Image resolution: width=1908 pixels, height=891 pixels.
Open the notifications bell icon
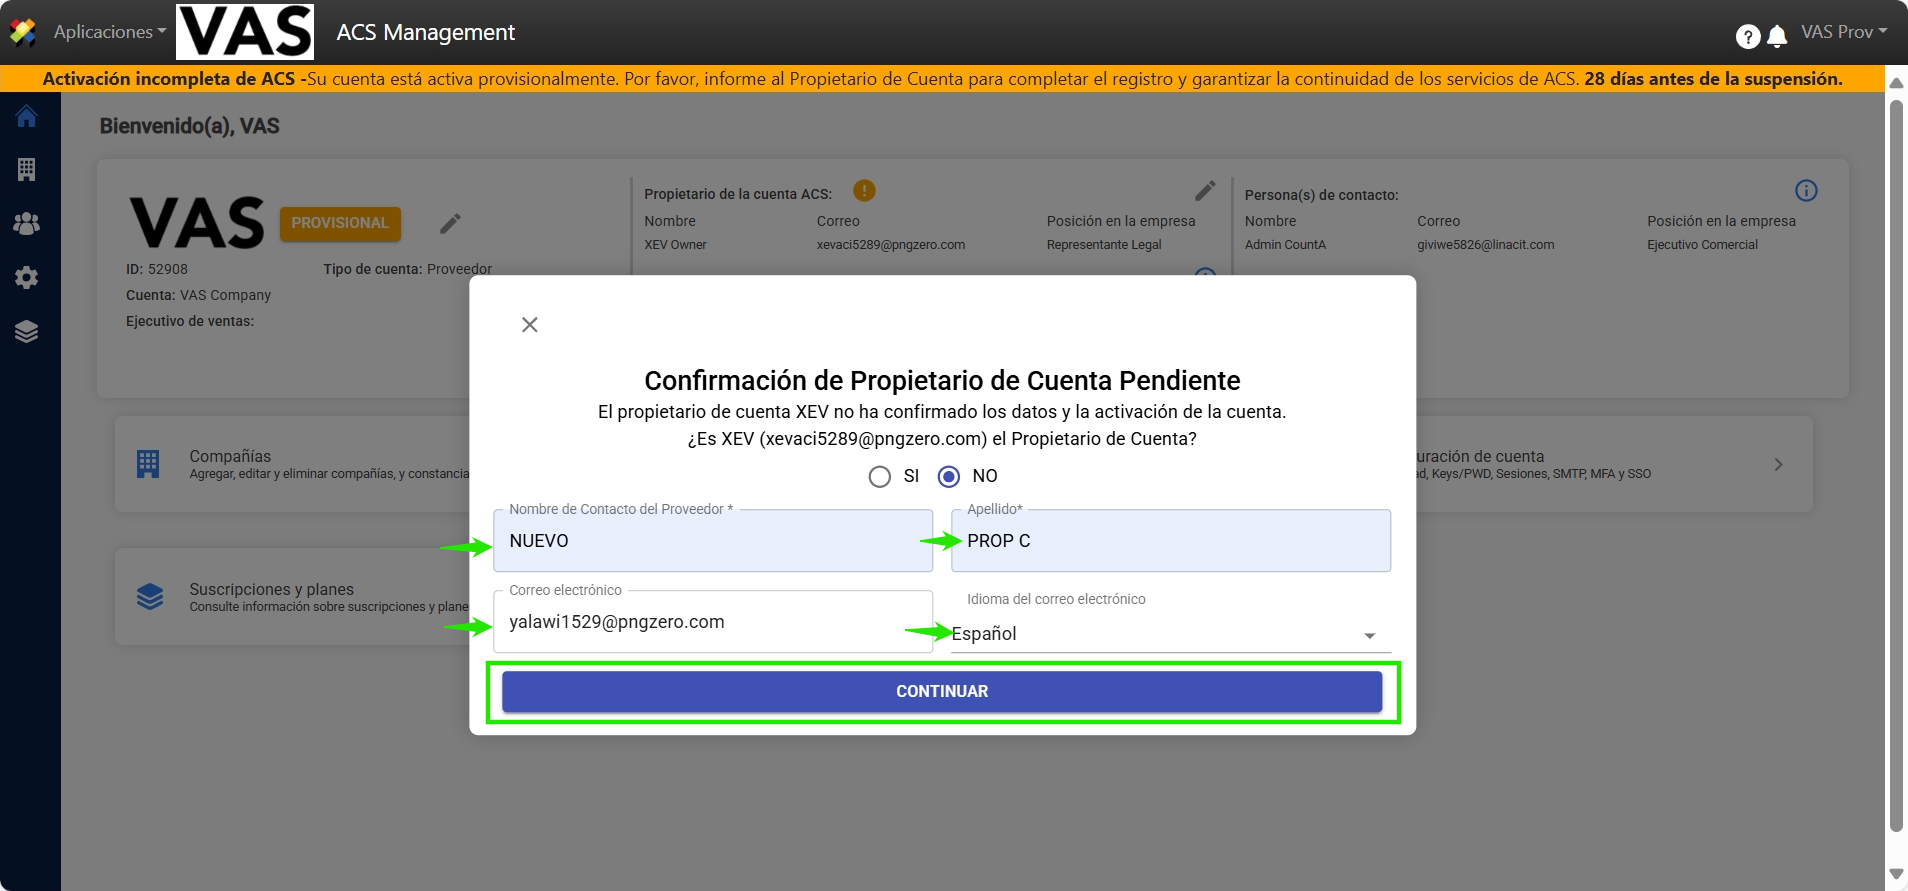coord(1777,37)
